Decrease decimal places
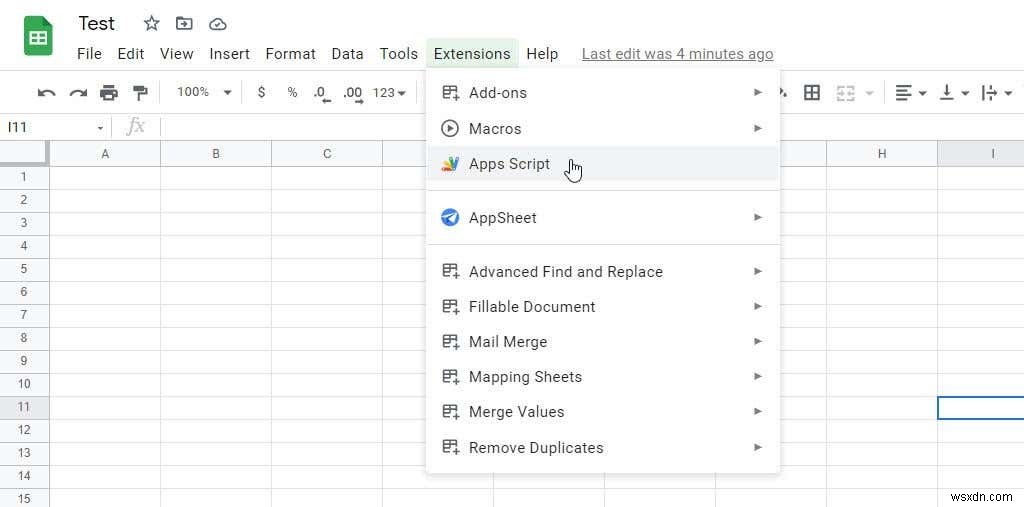This screenshot has width=1024, height=507. click(322, 94)
